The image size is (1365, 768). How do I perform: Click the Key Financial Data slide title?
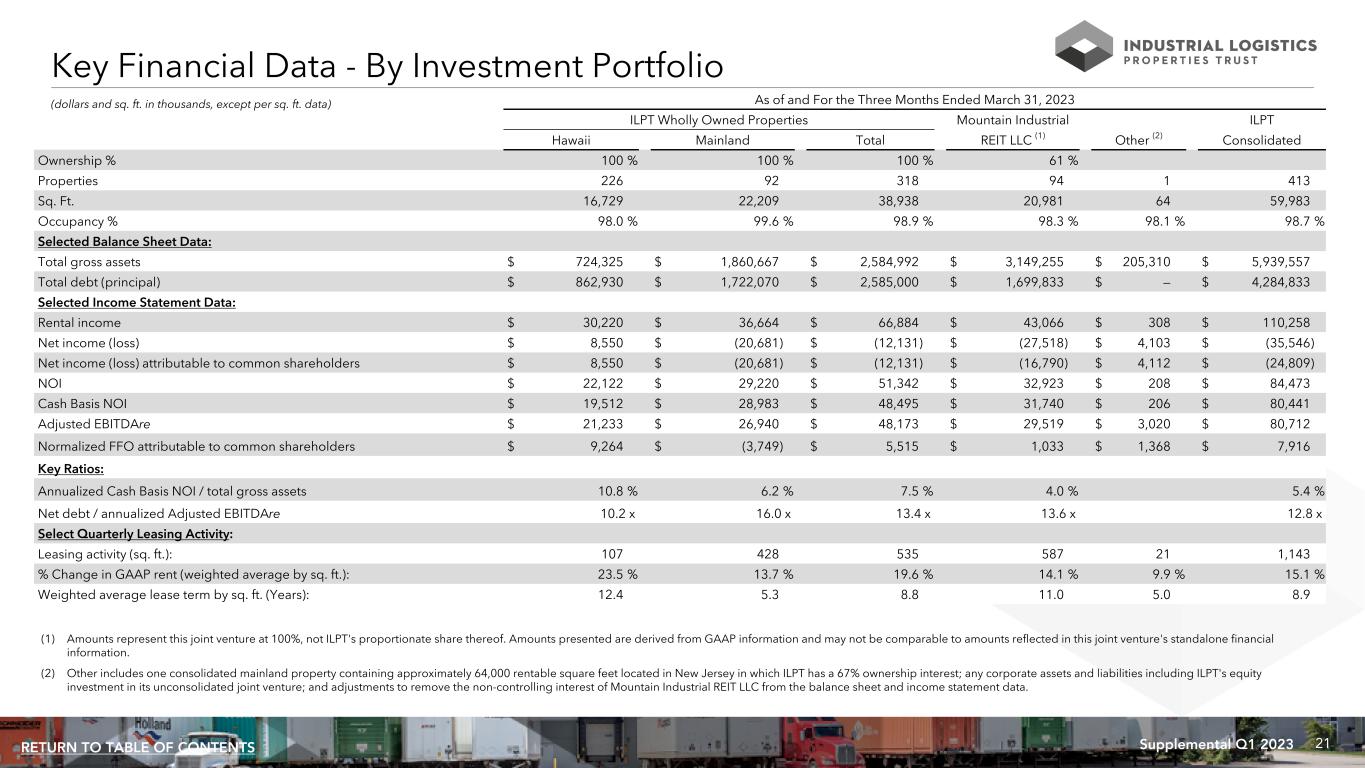387,67
